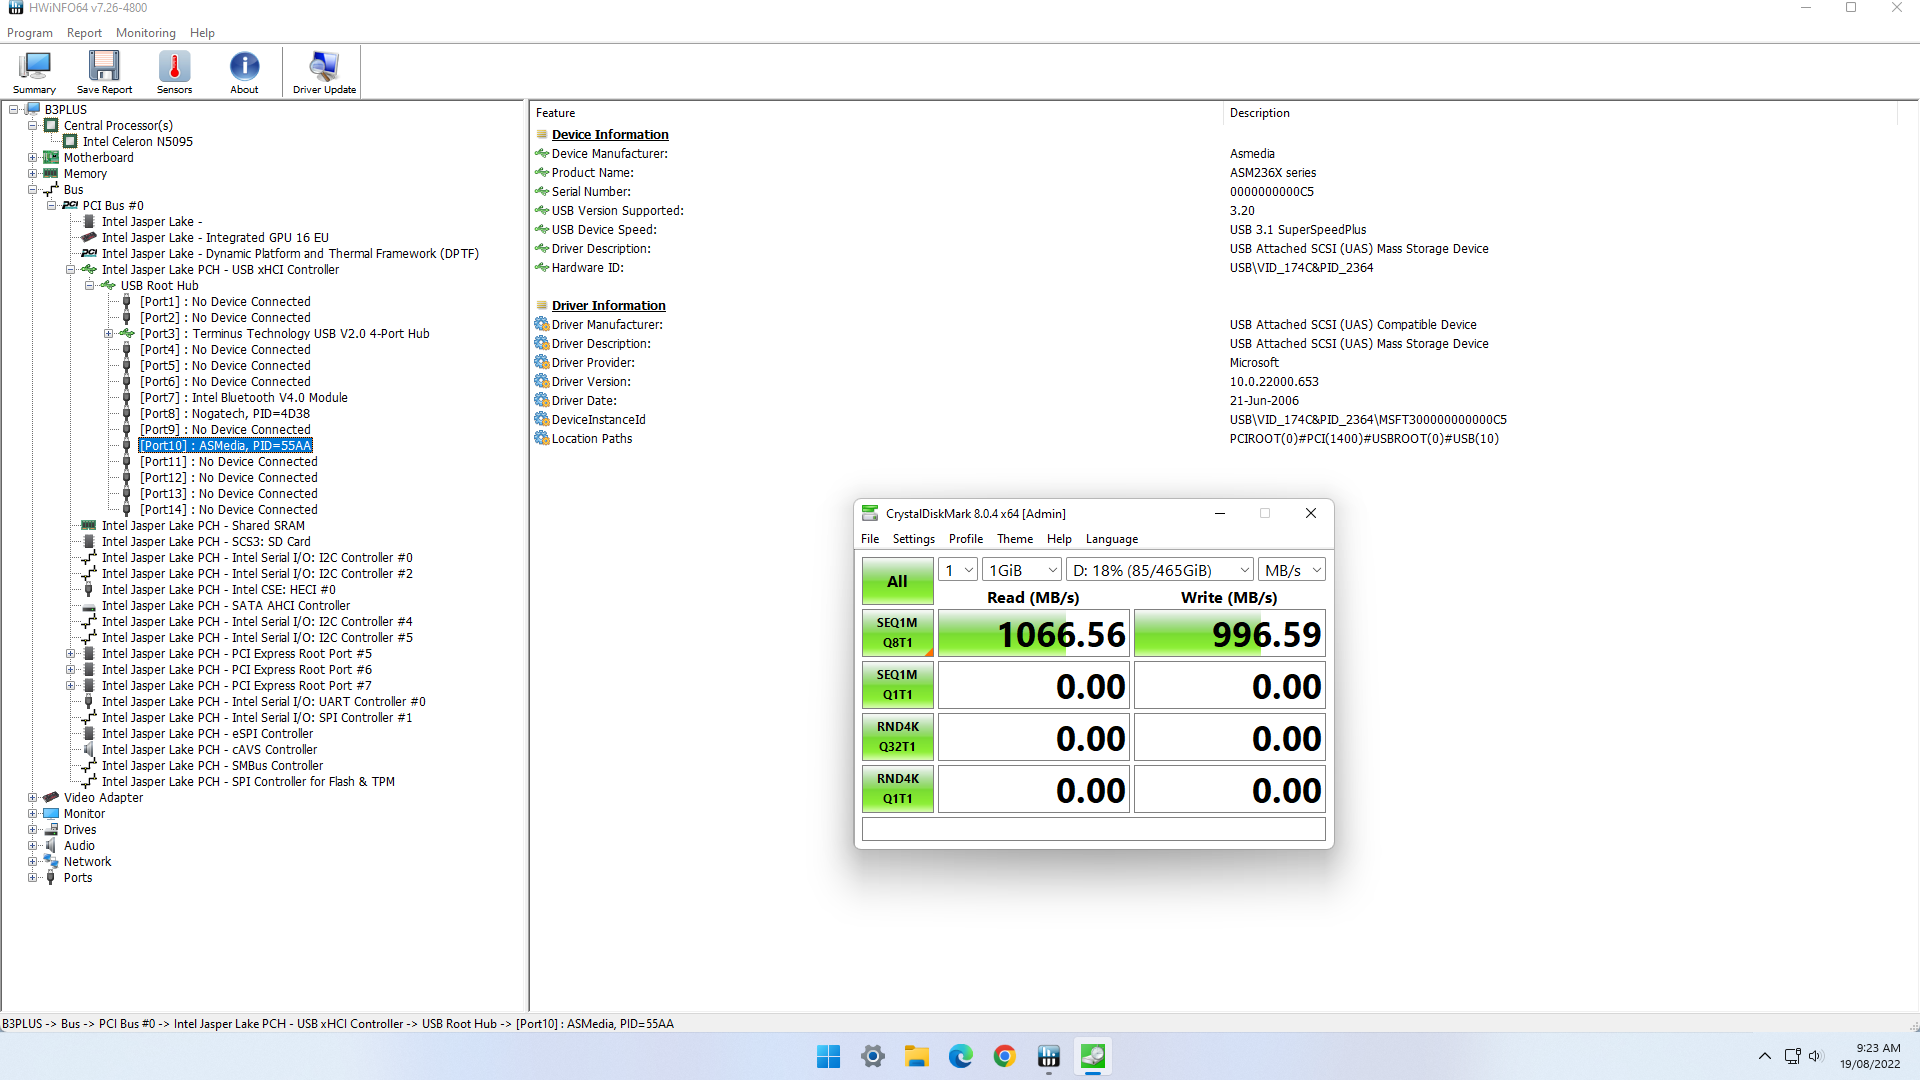The height and width of the screenshot is (1080, 1920).
Task: Click Product Name USB feature icon
Action: point(542,172)
